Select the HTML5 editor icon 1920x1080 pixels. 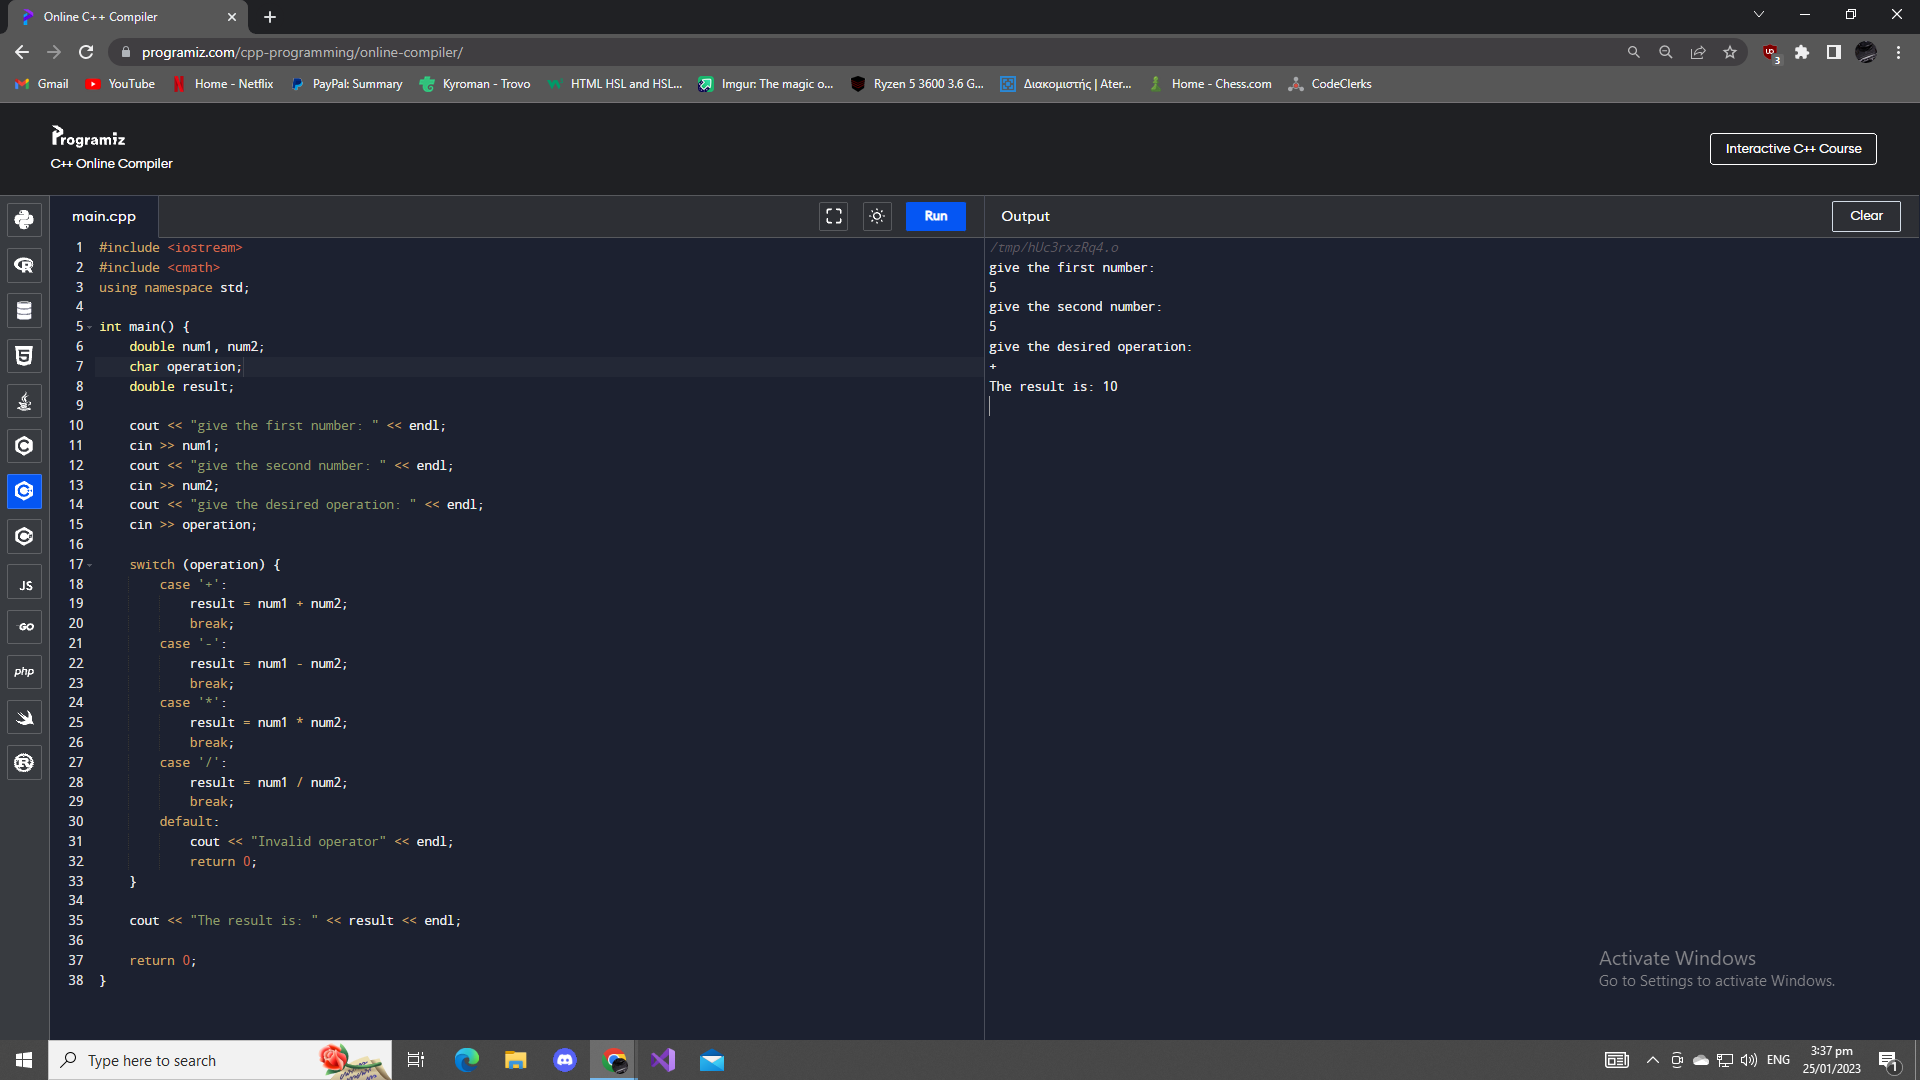pyautogui.click(x=24, y=356)
